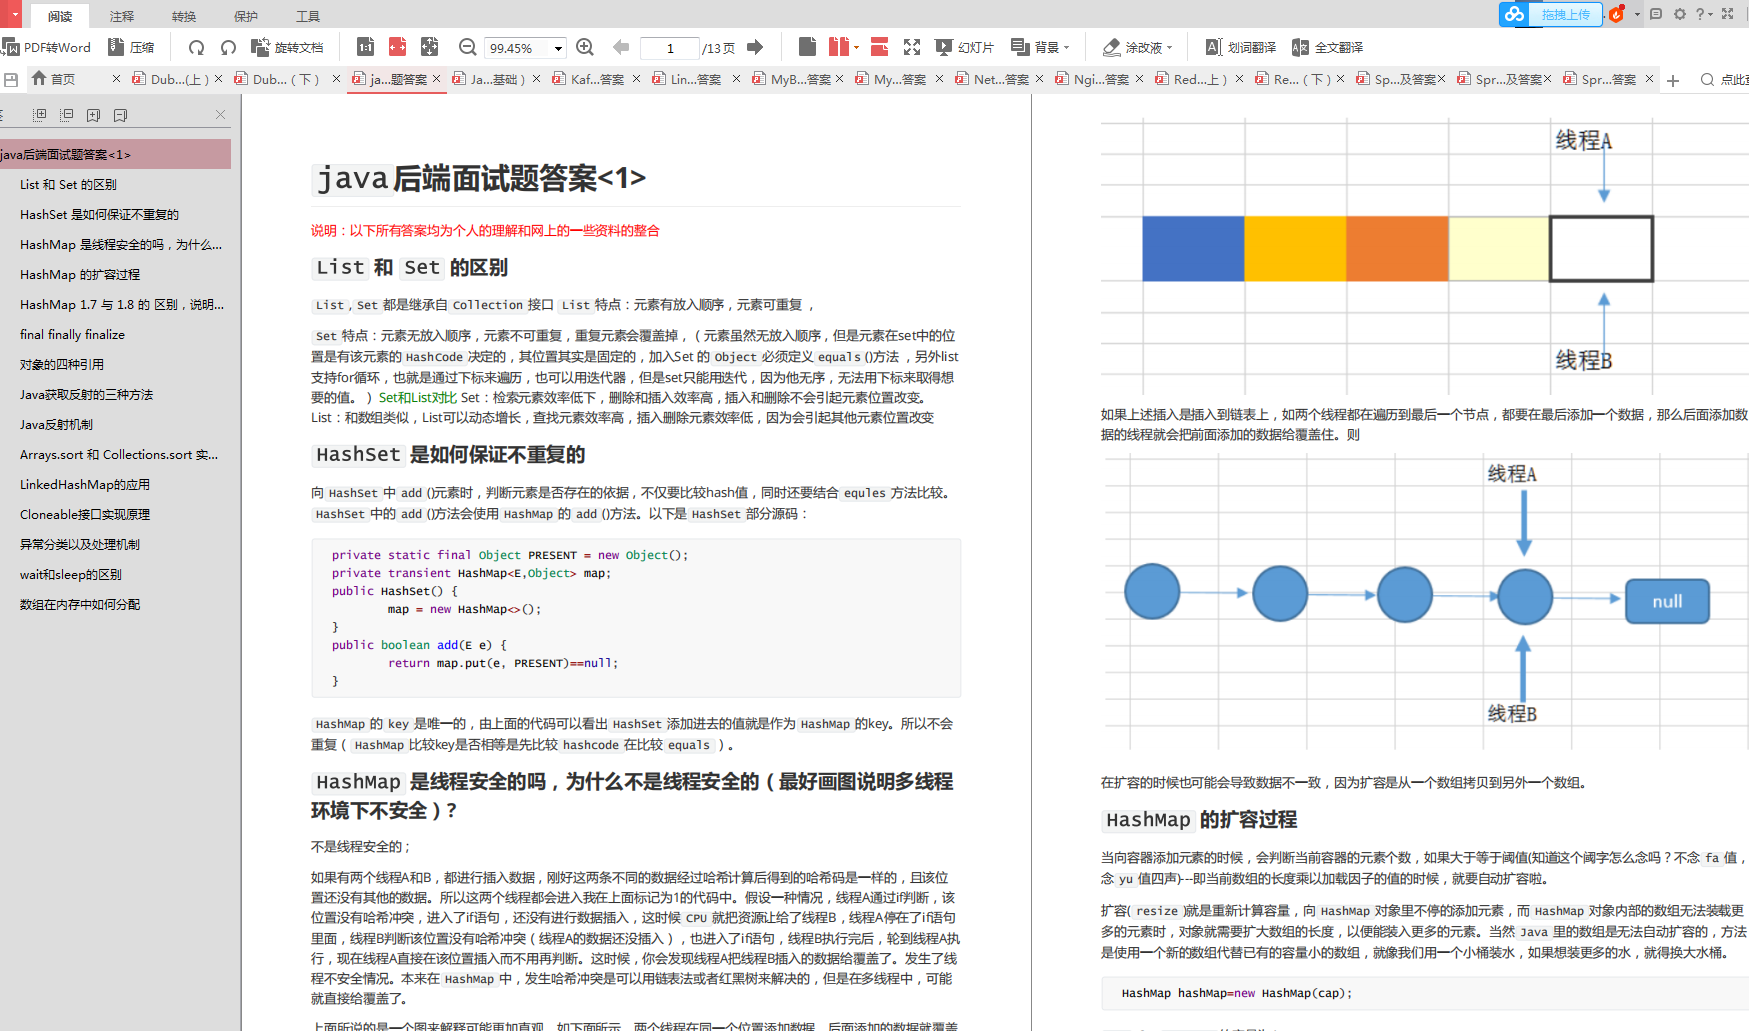This screenshot has width=1749, height=1031.
Task: Click the page number input field
Action: [x=670, y=48]
